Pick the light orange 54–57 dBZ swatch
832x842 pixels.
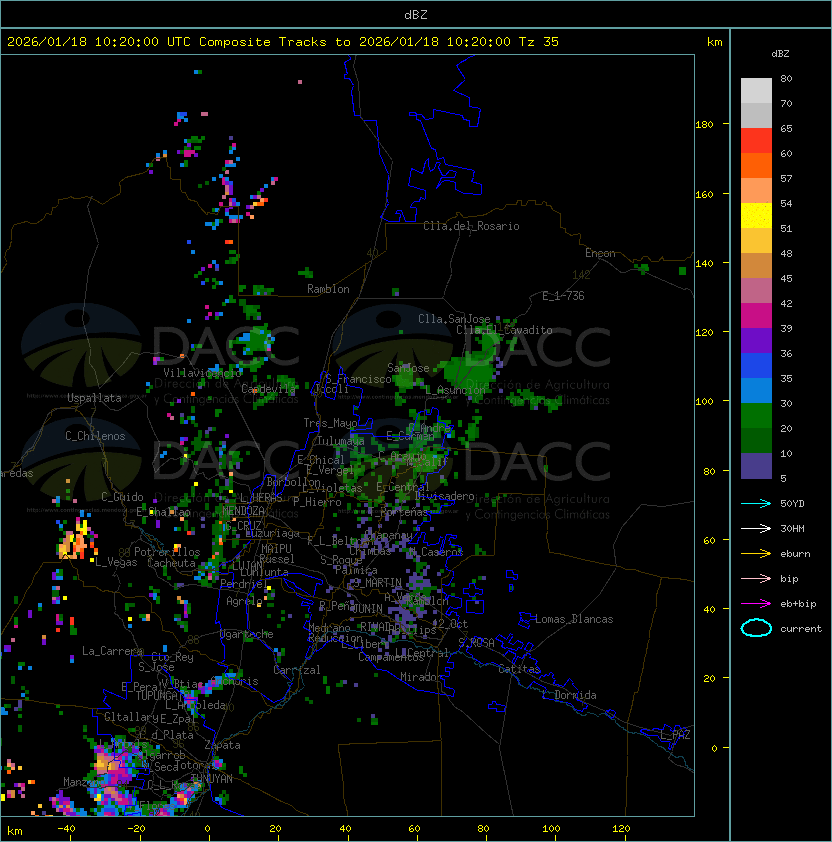coord(756,191)
